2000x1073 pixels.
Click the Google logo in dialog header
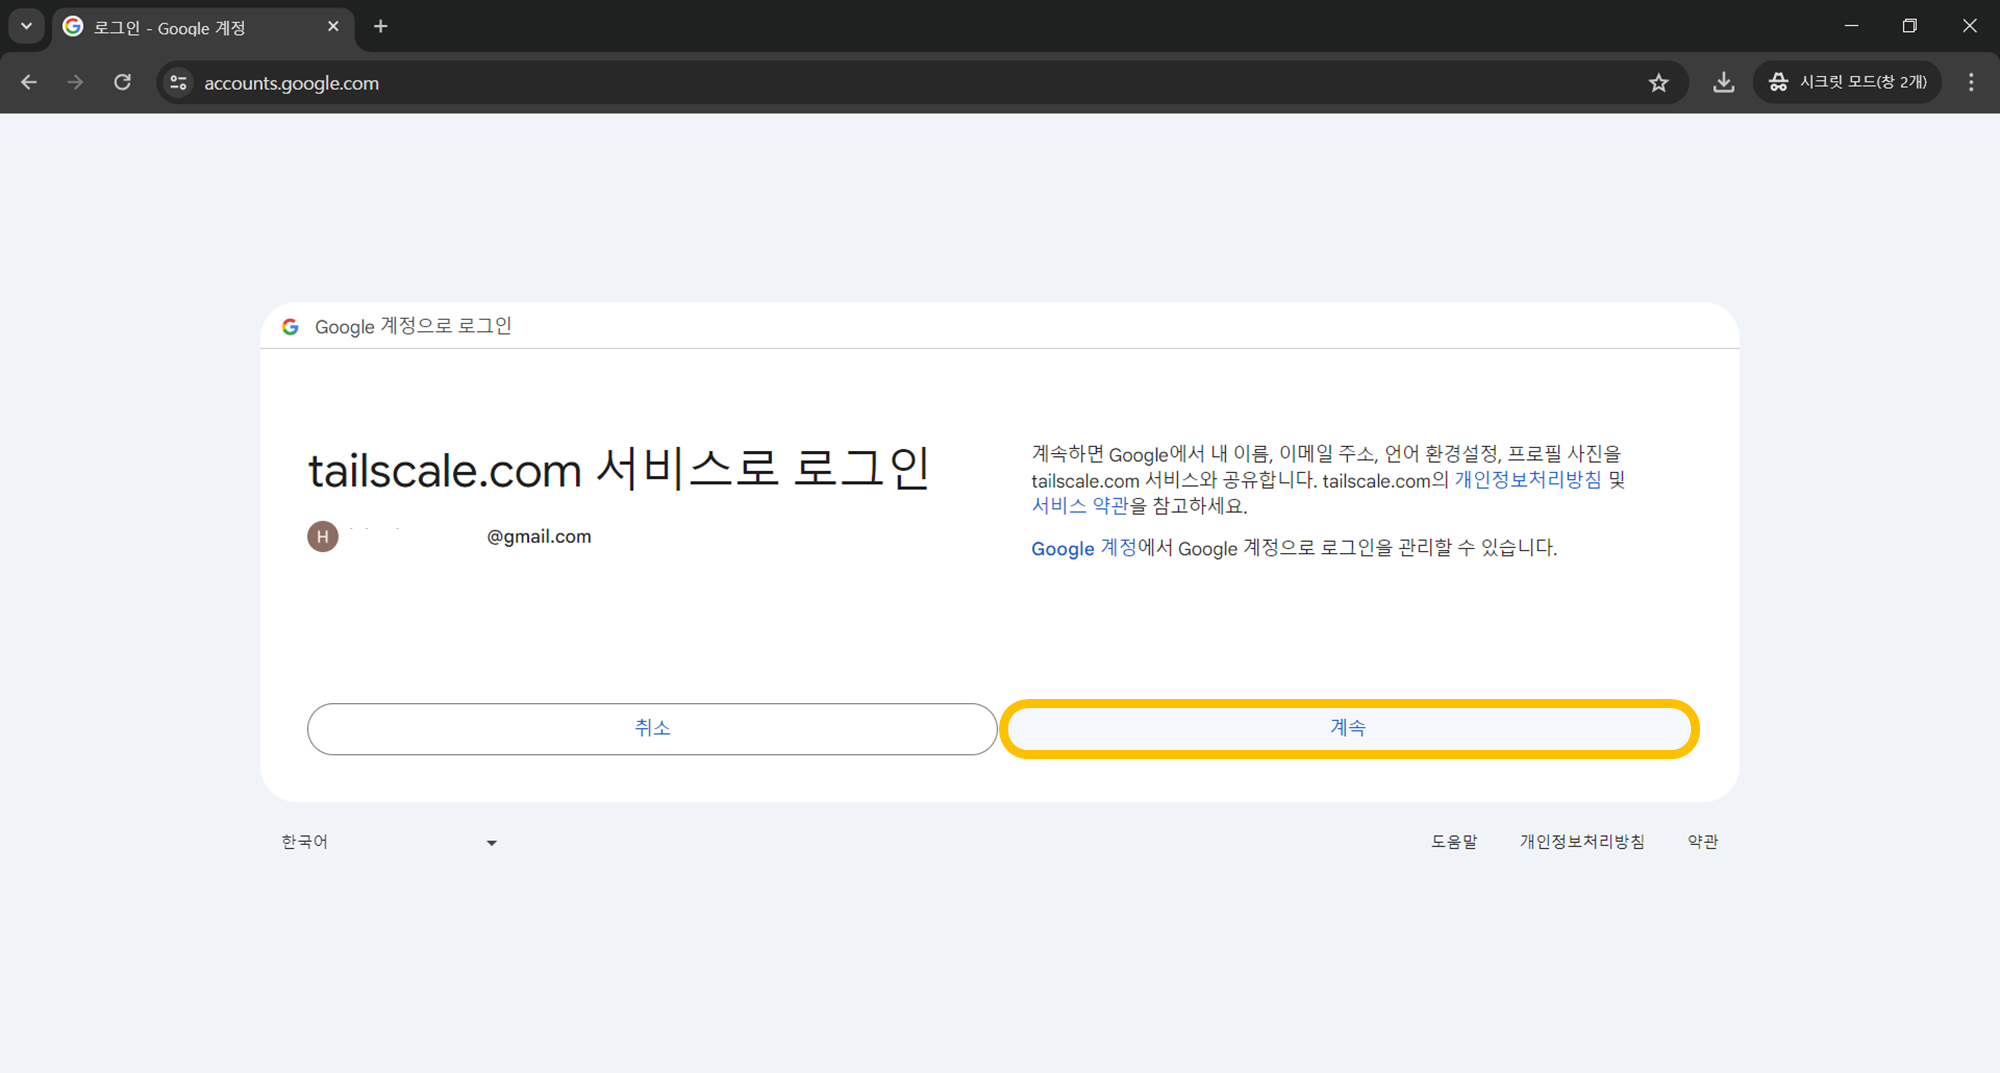[290, 327]
